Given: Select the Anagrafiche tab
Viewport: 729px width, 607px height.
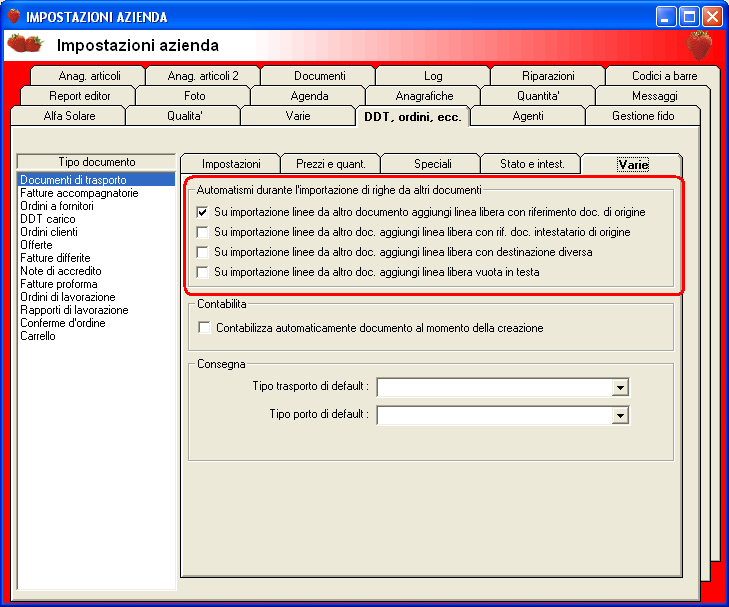Looking at the screenshot, I should [424, 96].
